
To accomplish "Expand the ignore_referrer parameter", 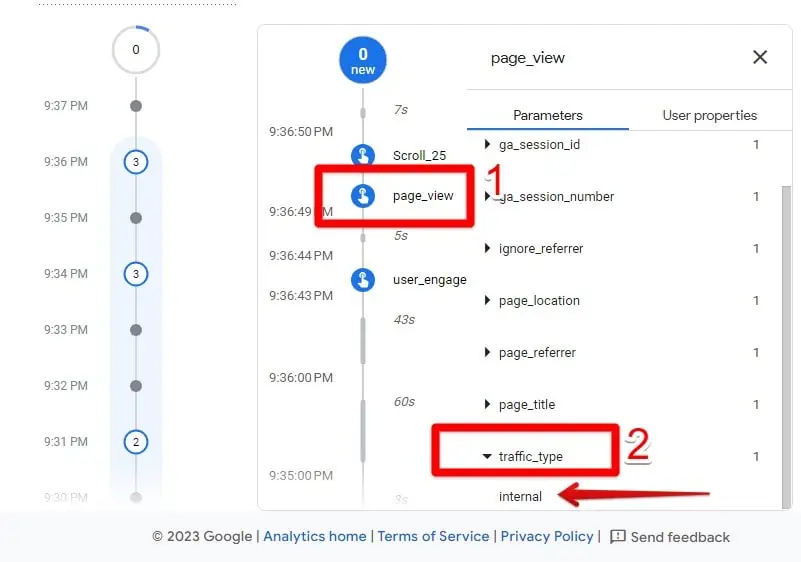I will (488, 249).
